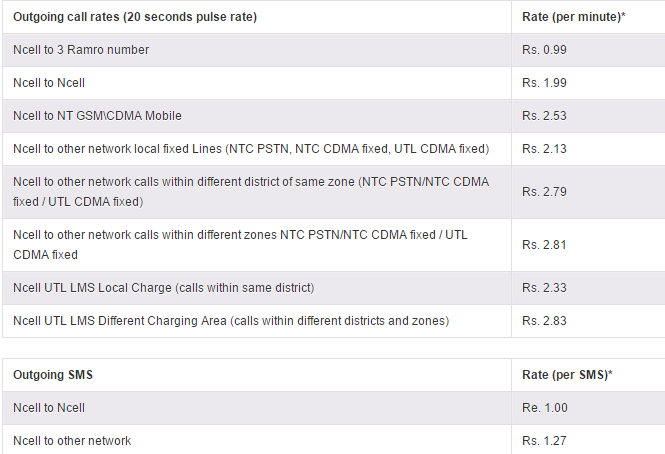The height and width of the screenshot is (454, 665).
Task: Select the "Ncell to 3 Ramro number" row label
Action: point(82,50)
